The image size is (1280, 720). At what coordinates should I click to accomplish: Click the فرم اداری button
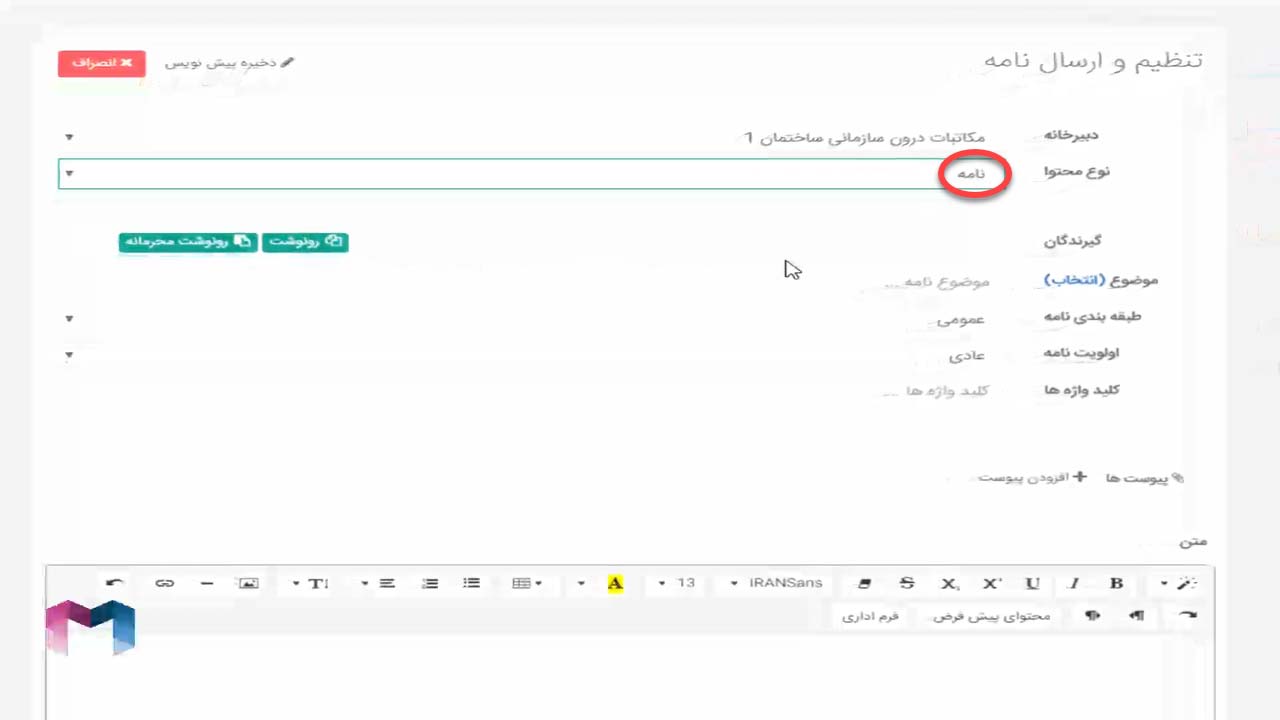870,615
